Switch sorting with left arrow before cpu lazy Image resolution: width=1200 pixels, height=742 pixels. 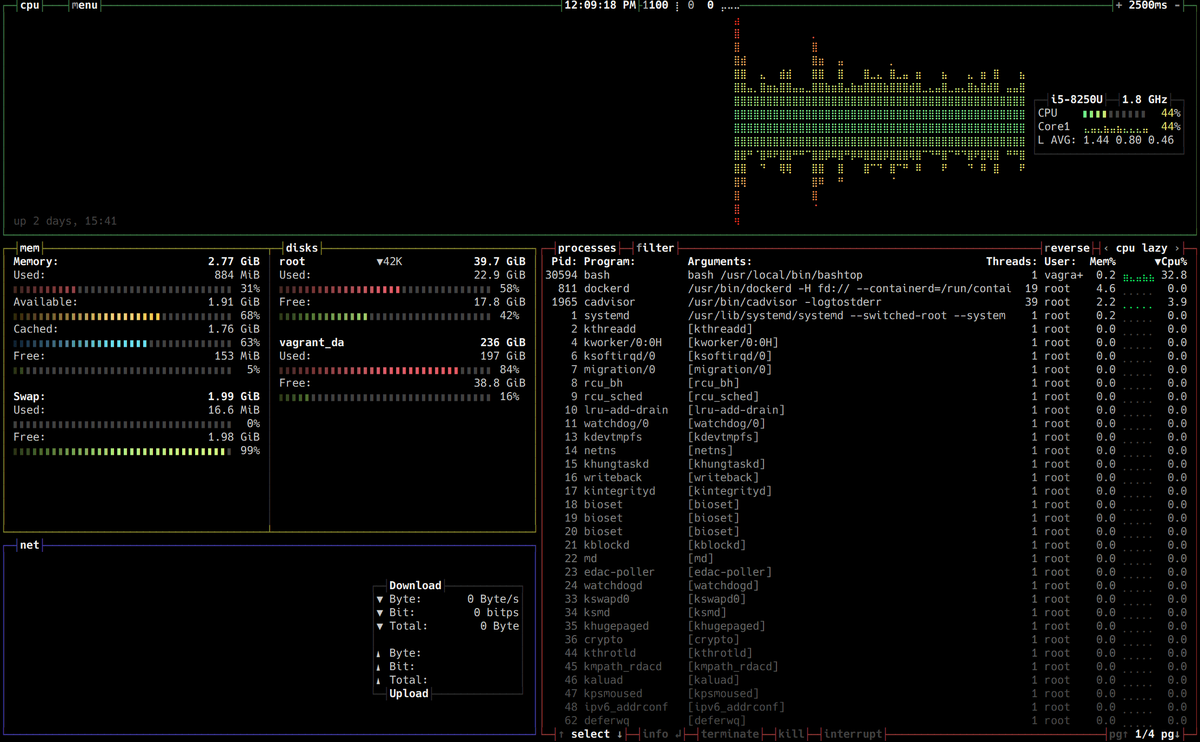tap(1105, 248)
